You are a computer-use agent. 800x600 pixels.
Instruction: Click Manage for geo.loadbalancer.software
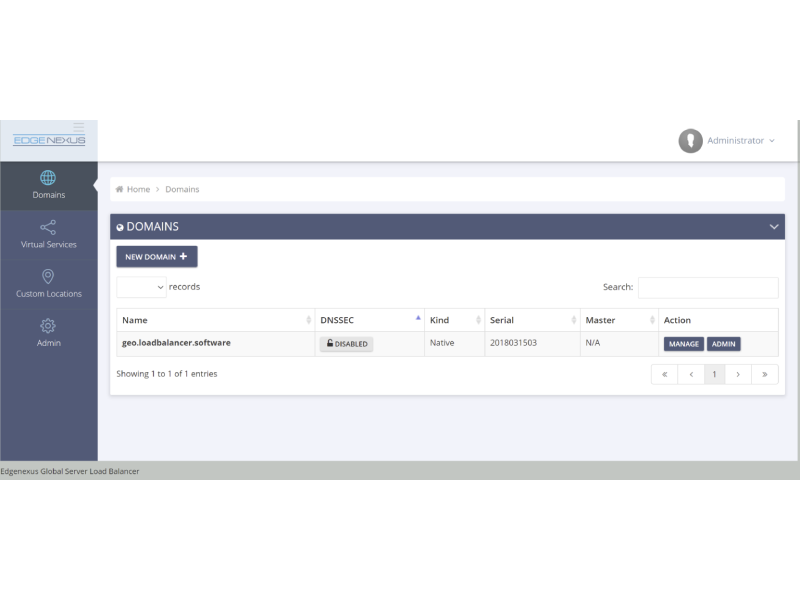tap(684, 344)
